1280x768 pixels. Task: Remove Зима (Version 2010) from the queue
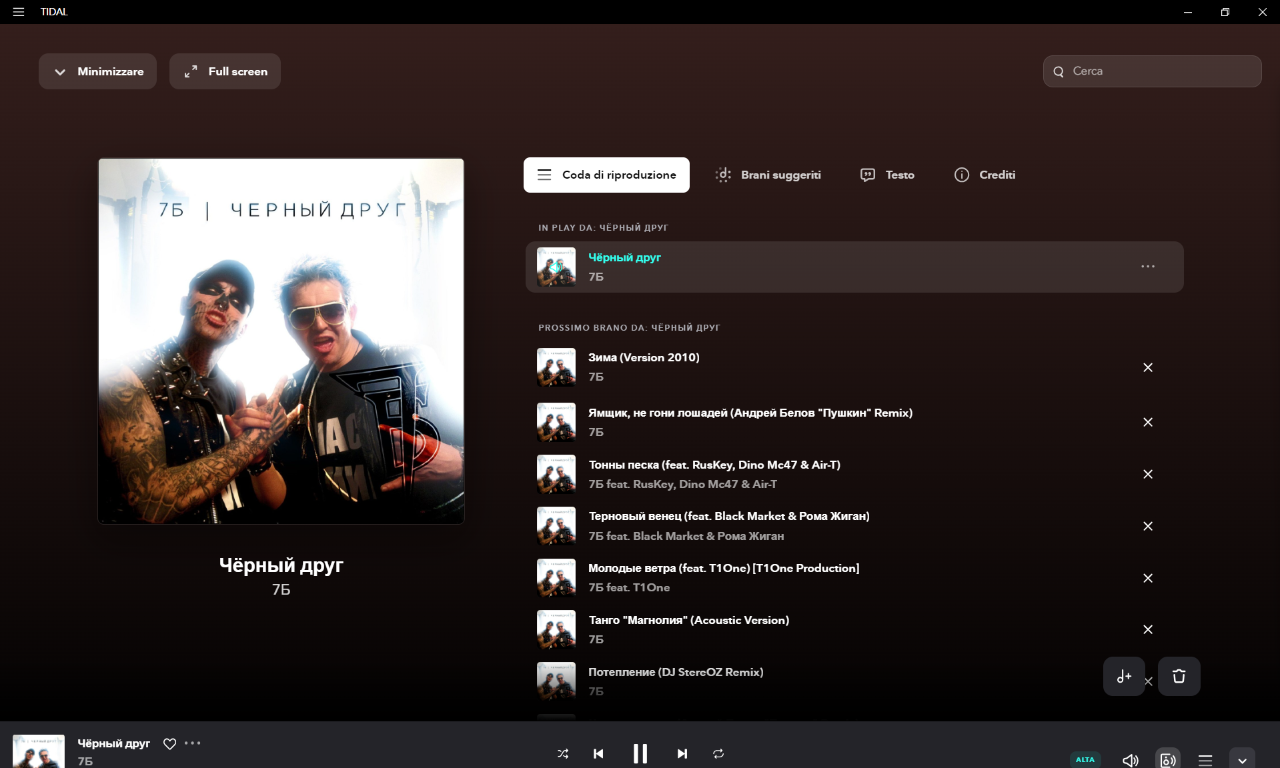coord(1148,367)
